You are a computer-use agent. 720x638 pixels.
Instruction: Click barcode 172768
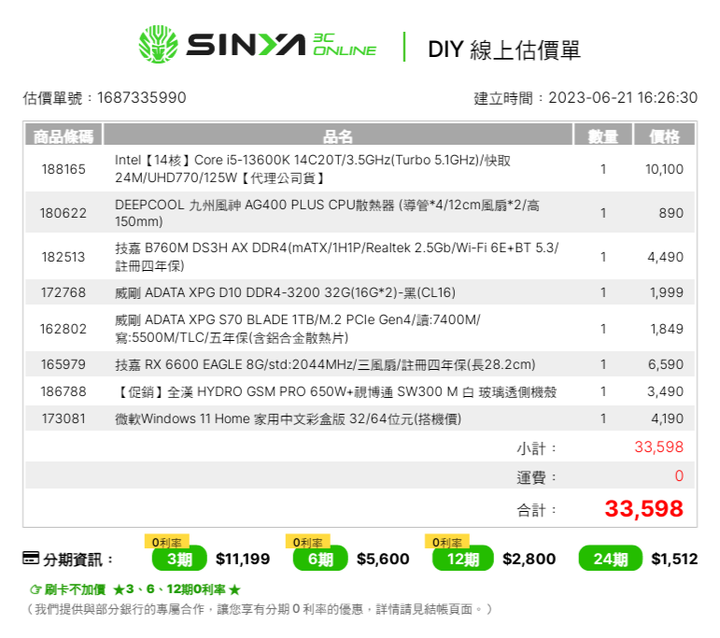coord(63,292)
